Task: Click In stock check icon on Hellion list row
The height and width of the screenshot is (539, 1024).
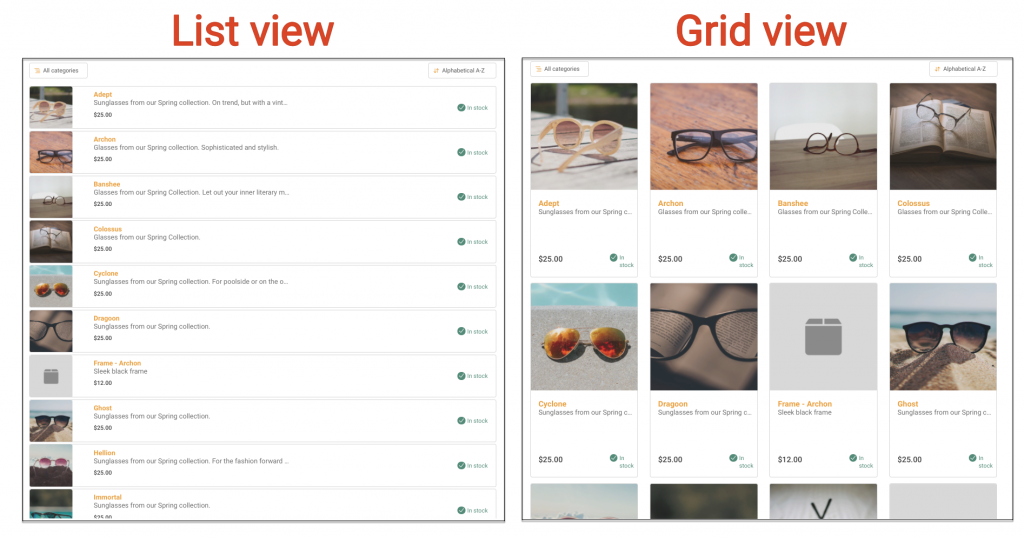Action: coord(461,465)
